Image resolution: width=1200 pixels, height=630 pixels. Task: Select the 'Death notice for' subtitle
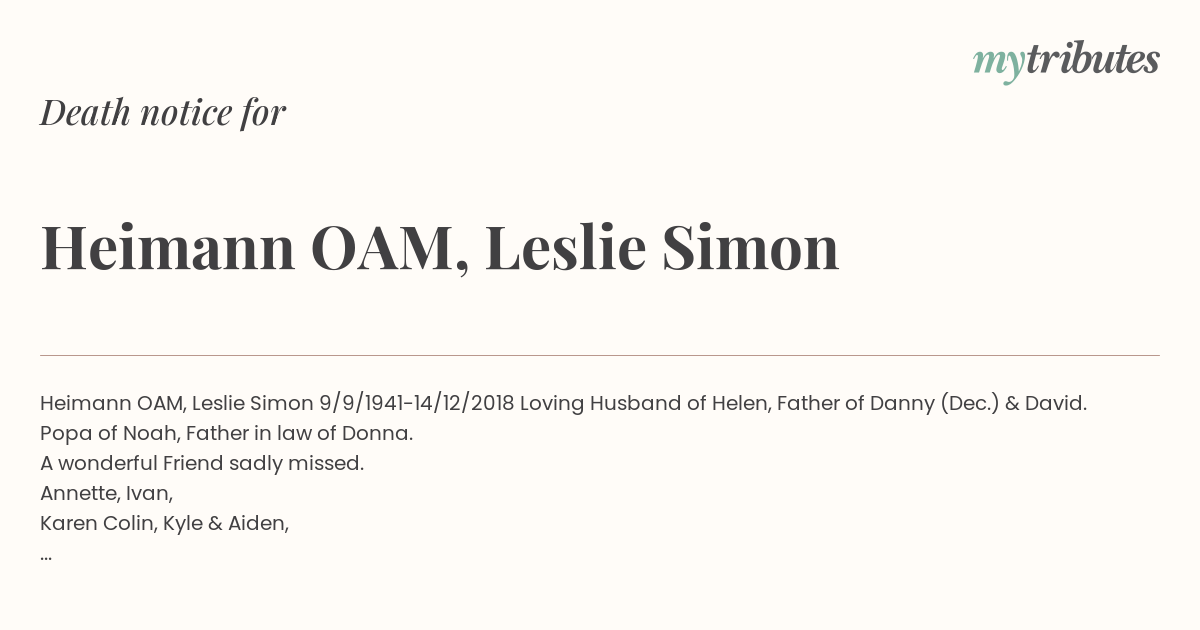pos(163,112)
